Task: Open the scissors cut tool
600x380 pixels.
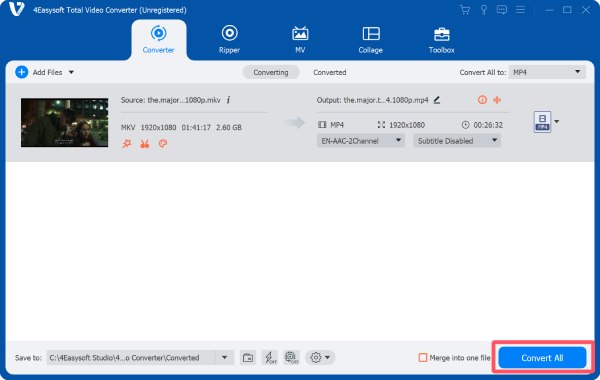Action: [x=145, y=144]
